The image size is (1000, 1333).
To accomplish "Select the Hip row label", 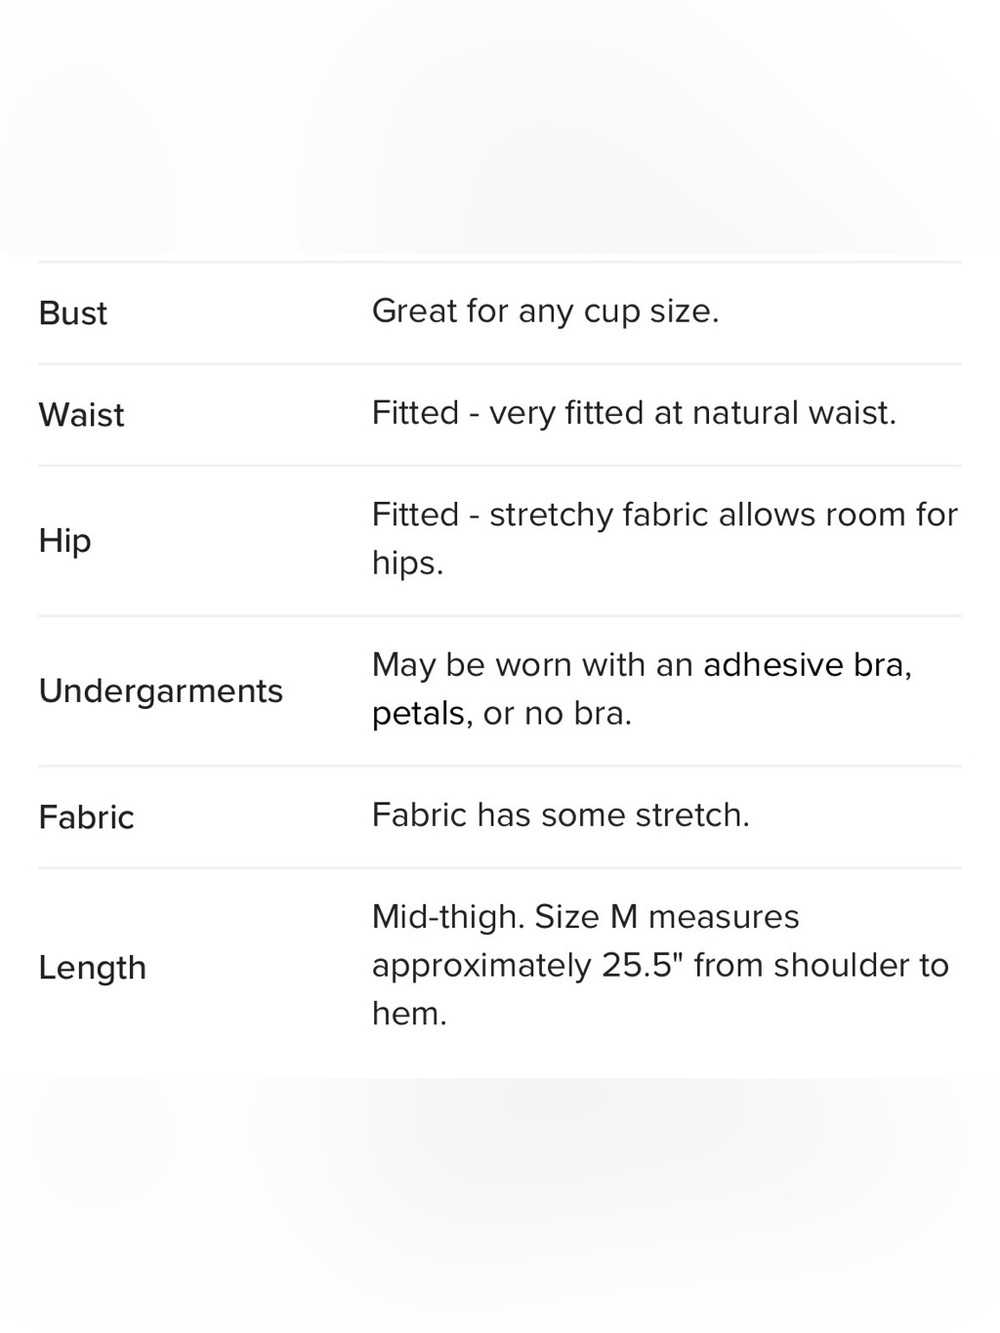I will pyautogui.click(x=65, y=541).
